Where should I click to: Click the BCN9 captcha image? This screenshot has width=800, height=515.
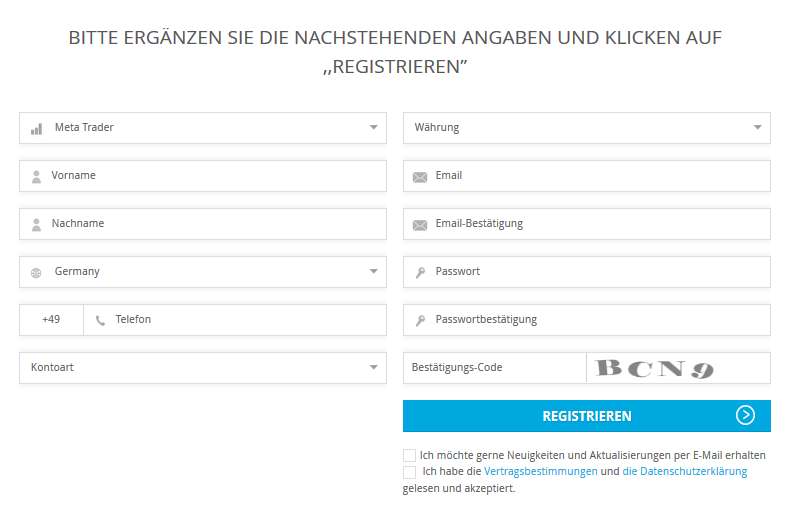pyautogui.click(x=655, y=368)
